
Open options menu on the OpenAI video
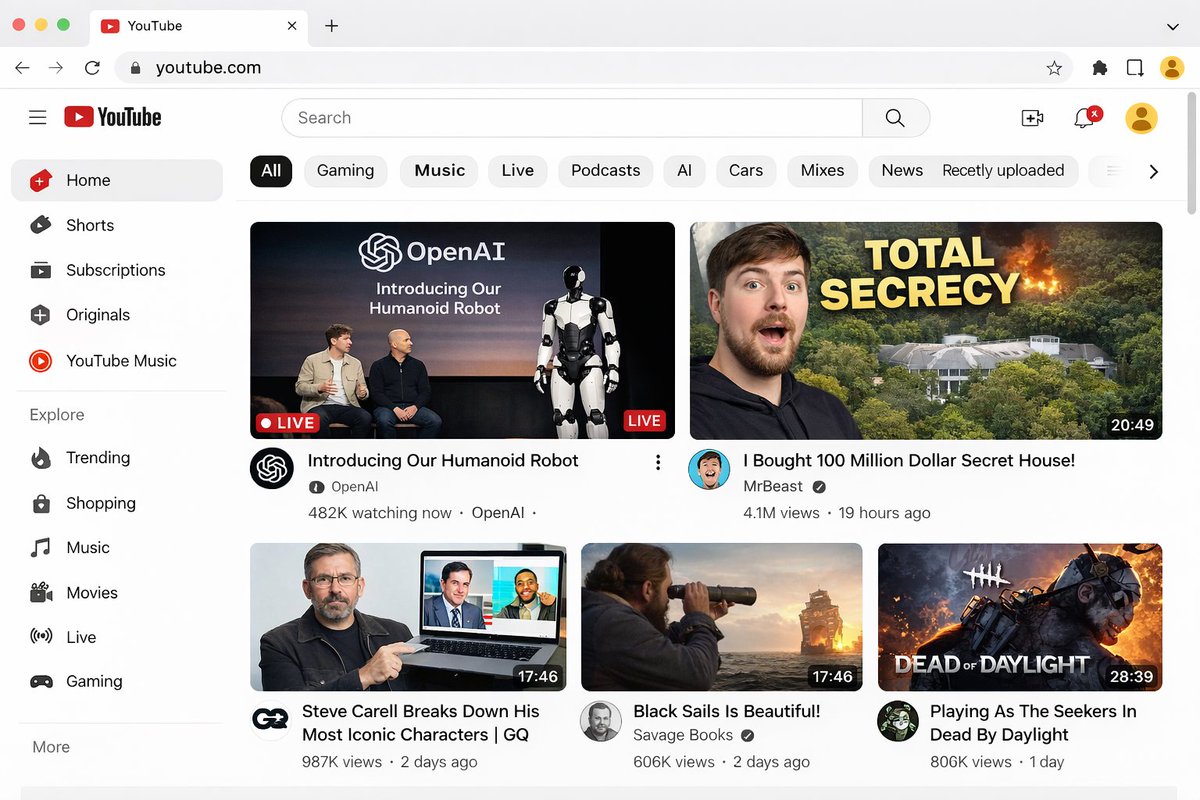[657, 462]
